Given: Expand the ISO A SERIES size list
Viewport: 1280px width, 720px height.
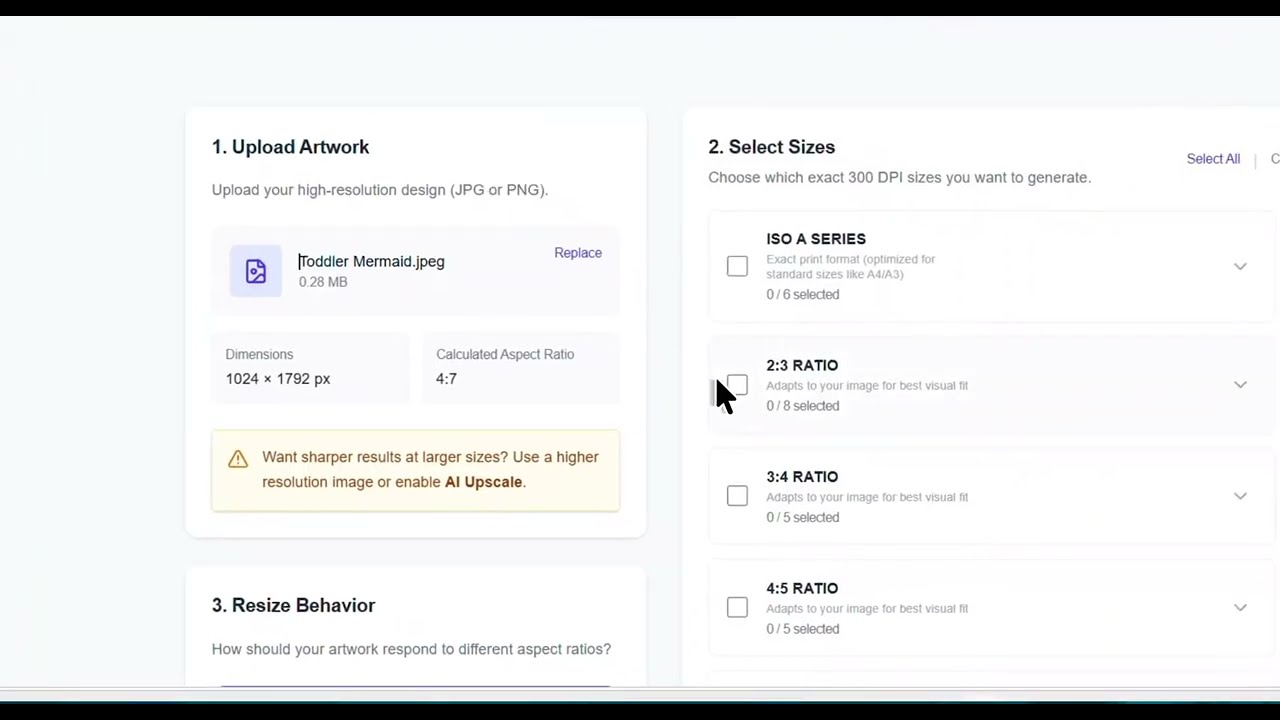Looking at the screenshot, I should click(x=1240, y=266).
